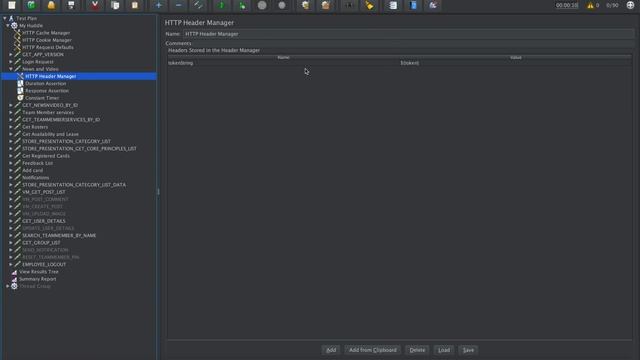Viewport: 640px width, 360px height.
Task: Click Start no pauses toolbar icon
Action: pyautogui.click(x=242, y=5)
